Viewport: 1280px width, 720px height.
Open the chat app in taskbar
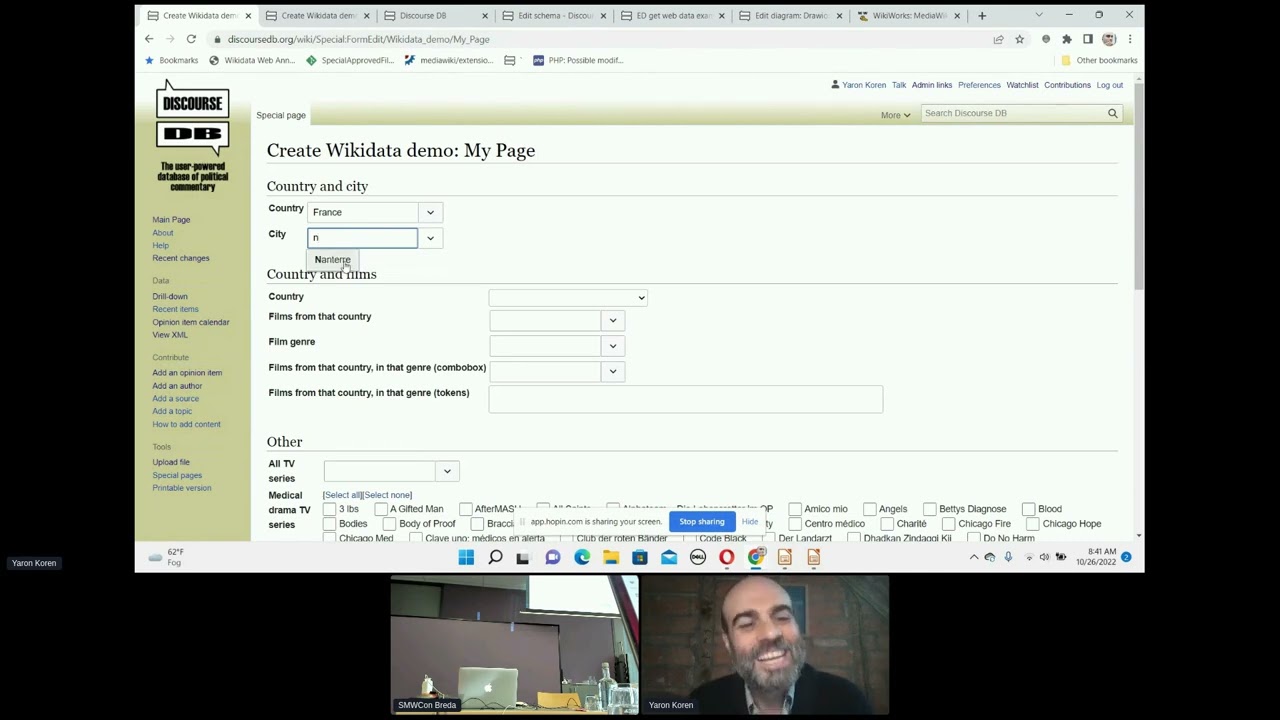point(553,557)
